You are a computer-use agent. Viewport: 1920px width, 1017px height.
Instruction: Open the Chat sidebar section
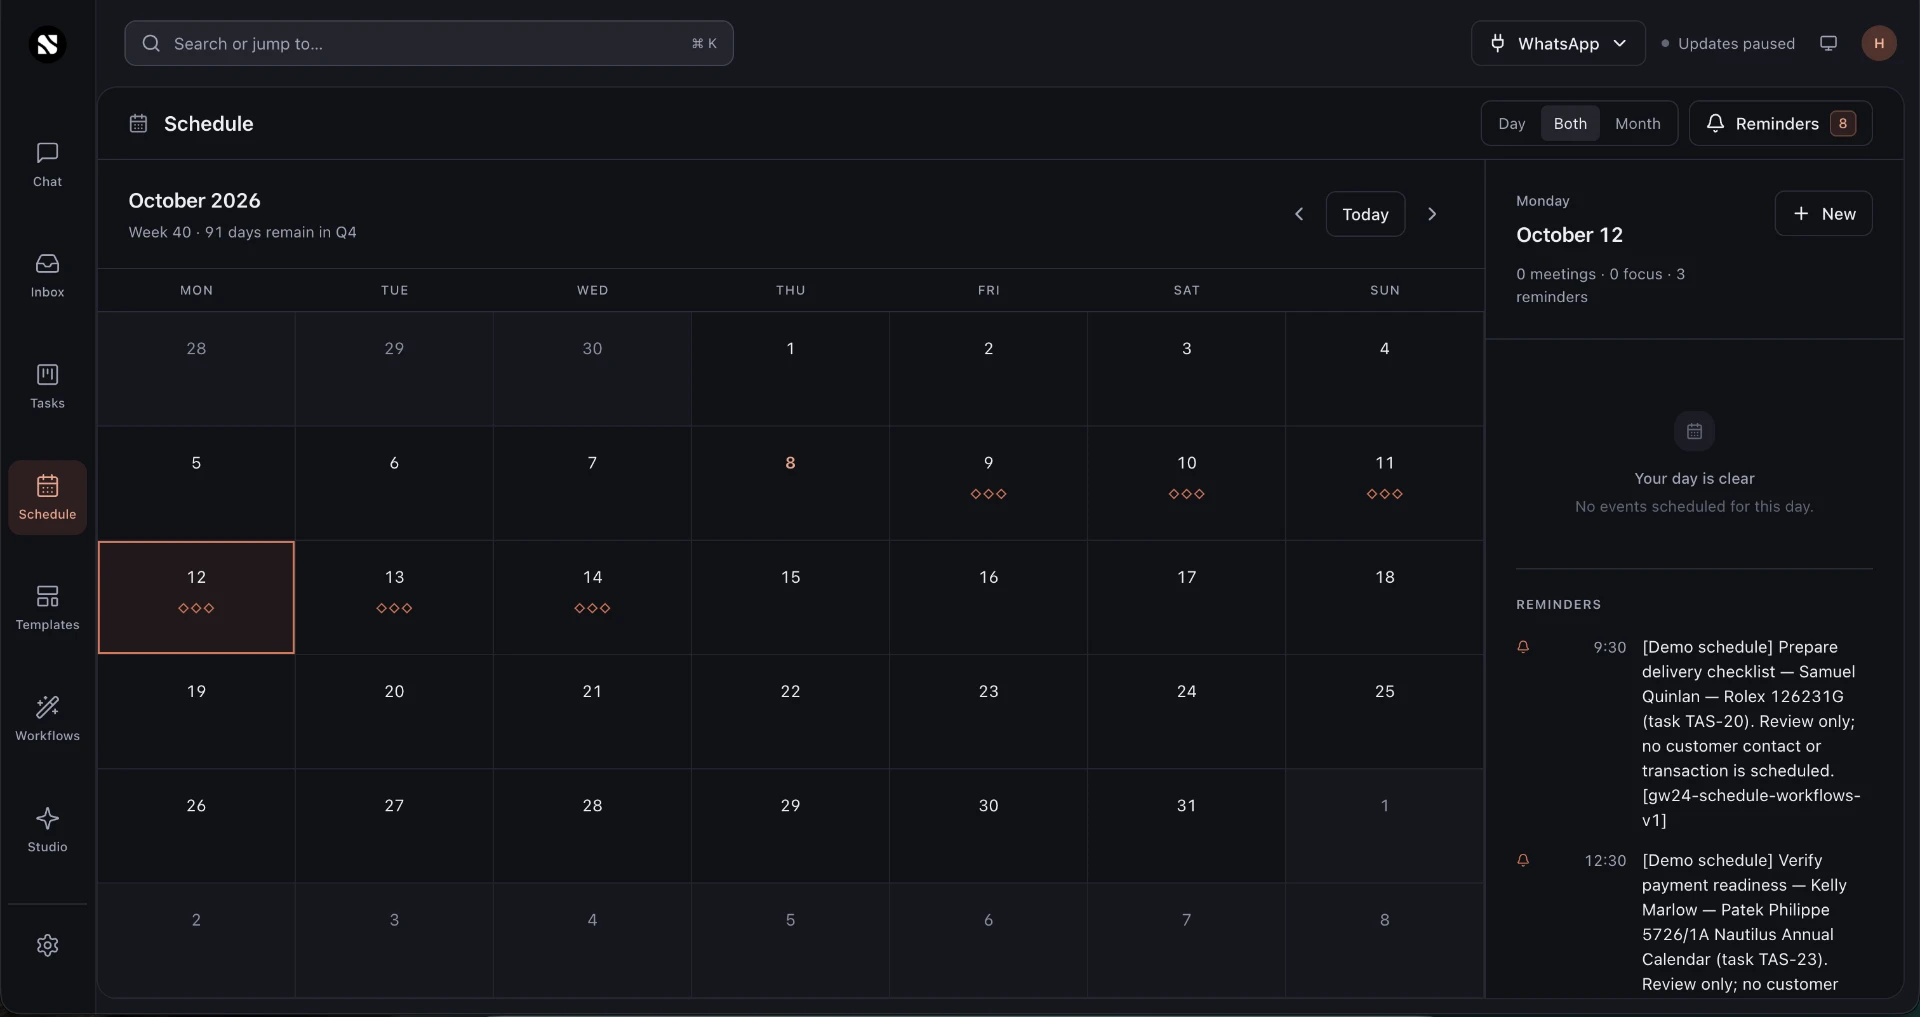[x=47, y=165]
